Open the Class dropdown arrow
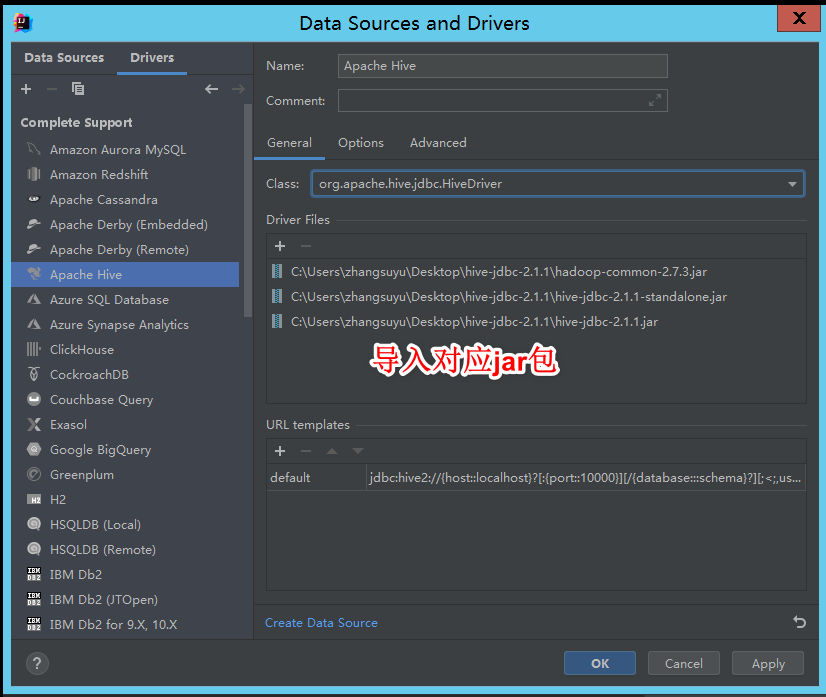Screen dimensions: 826x697 (x=792, y=184)
